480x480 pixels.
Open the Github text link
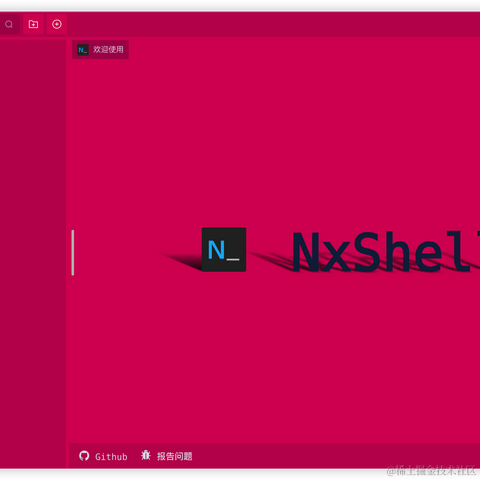point(111,456)
